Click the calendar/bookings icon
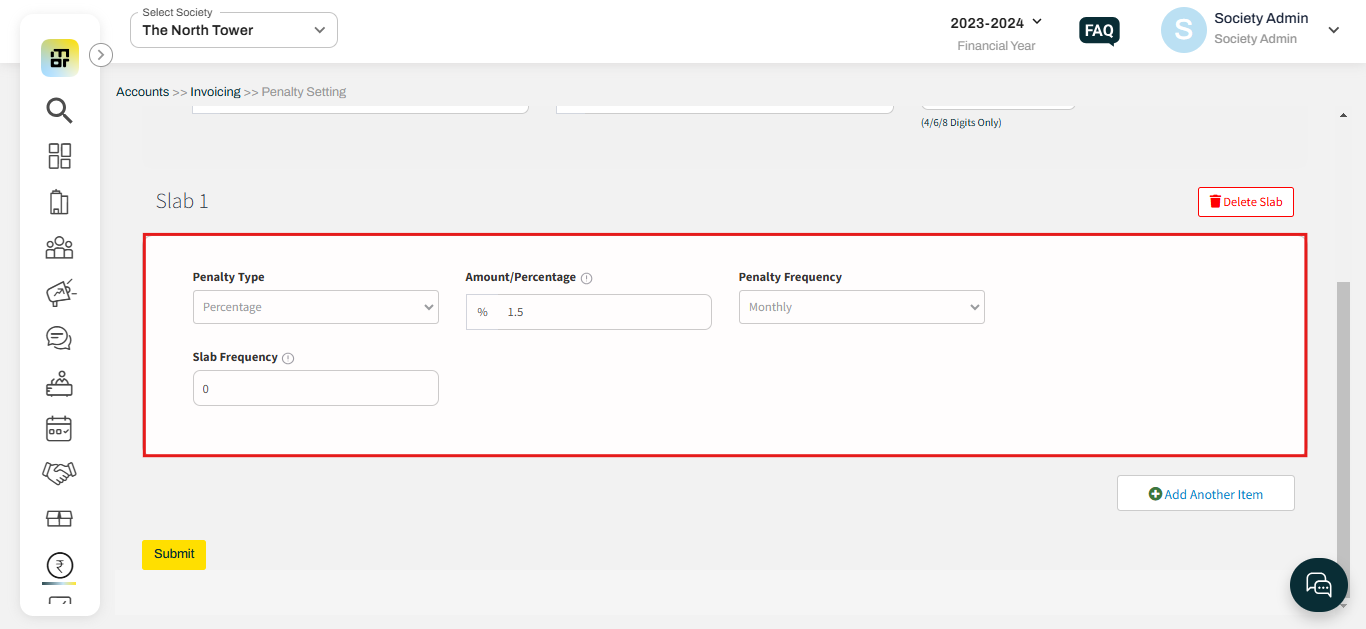 pos(59,428)
